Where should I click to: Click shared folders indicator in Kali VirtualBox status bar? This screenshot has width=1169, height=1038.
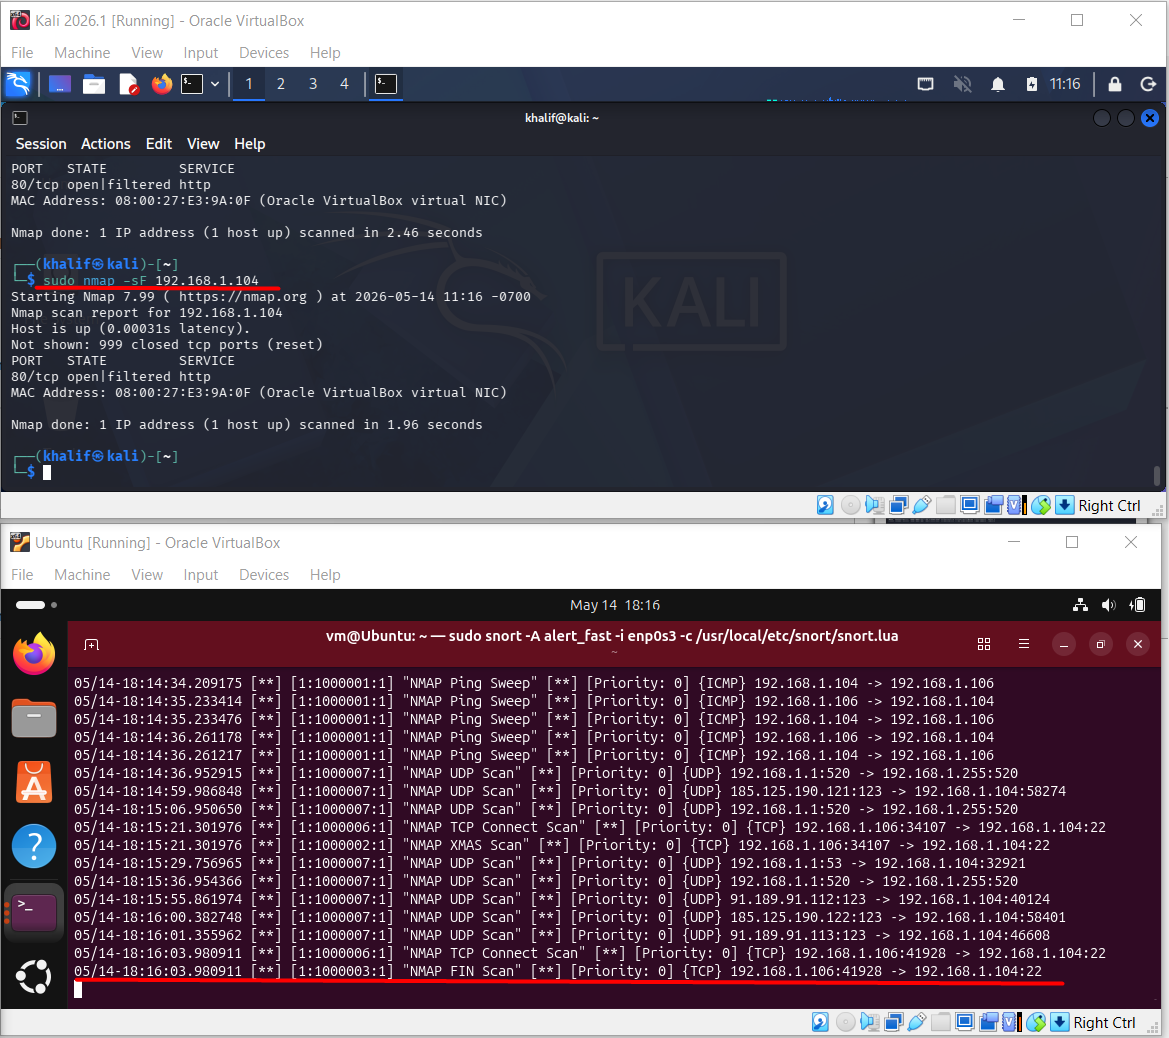pos(946,505)
